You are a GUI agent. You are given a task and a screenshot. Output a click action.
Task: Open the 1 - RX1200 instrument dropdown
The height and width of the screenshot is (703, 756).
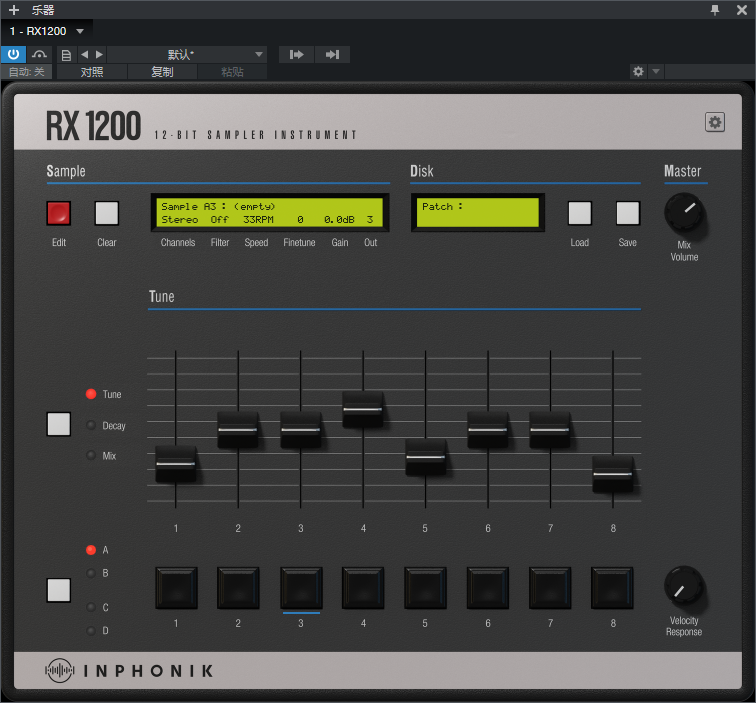tap(47, 31)
